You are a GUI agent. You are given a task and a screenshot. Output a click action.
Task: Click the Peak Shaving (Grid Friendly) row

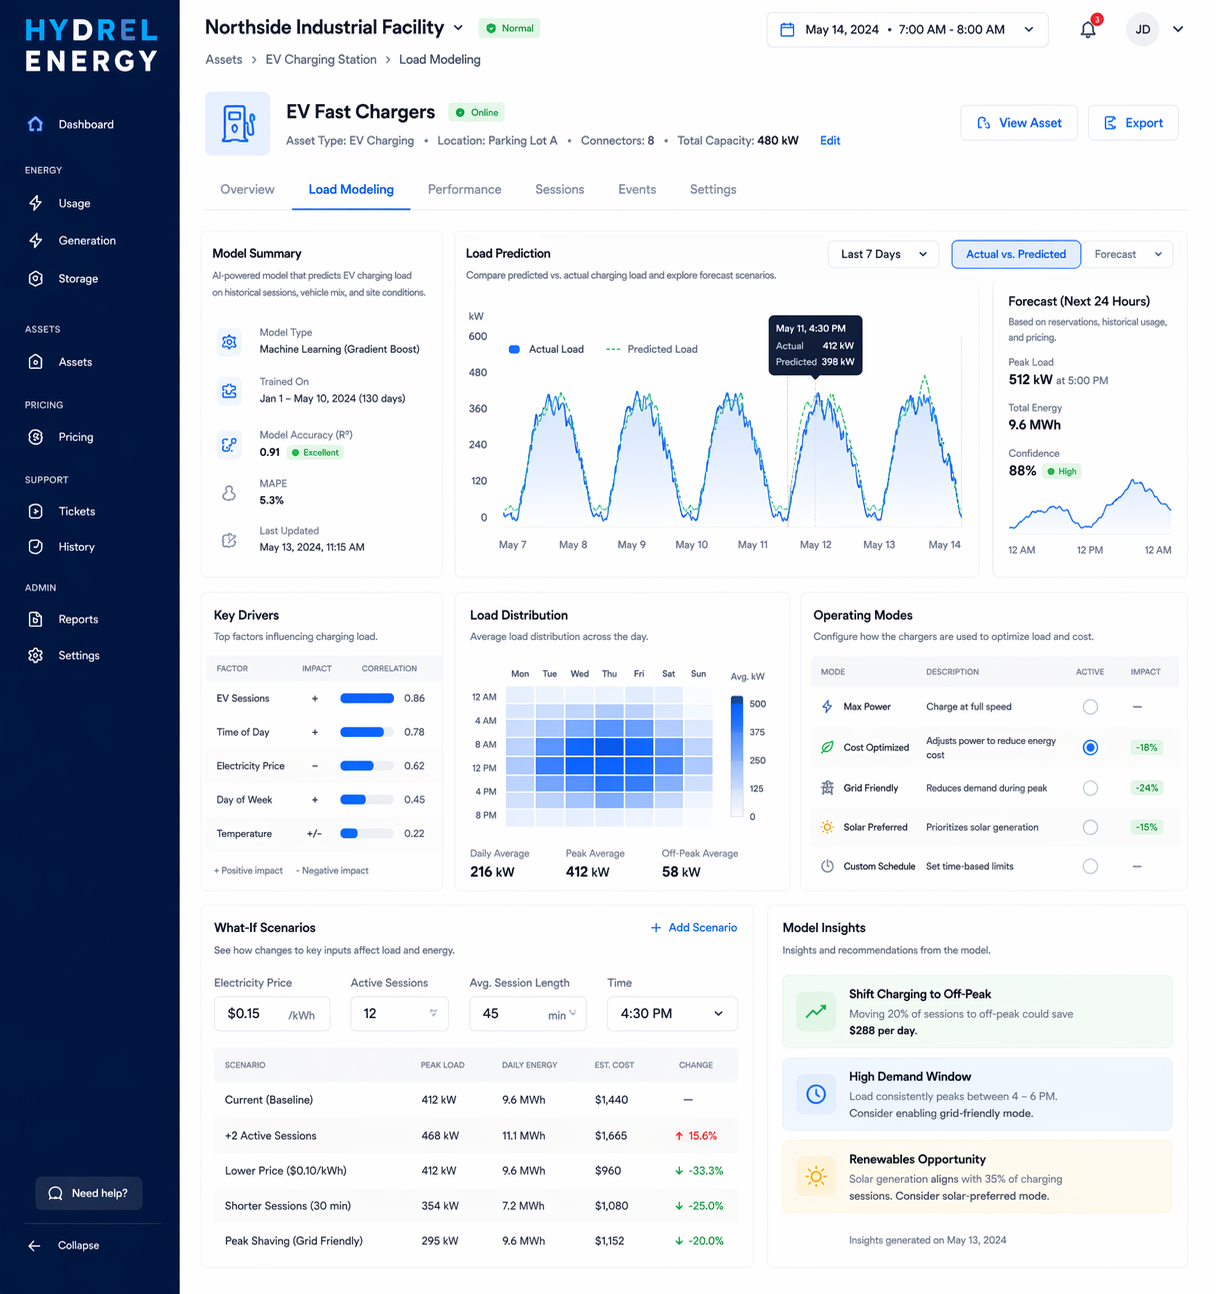[476, 1240]
